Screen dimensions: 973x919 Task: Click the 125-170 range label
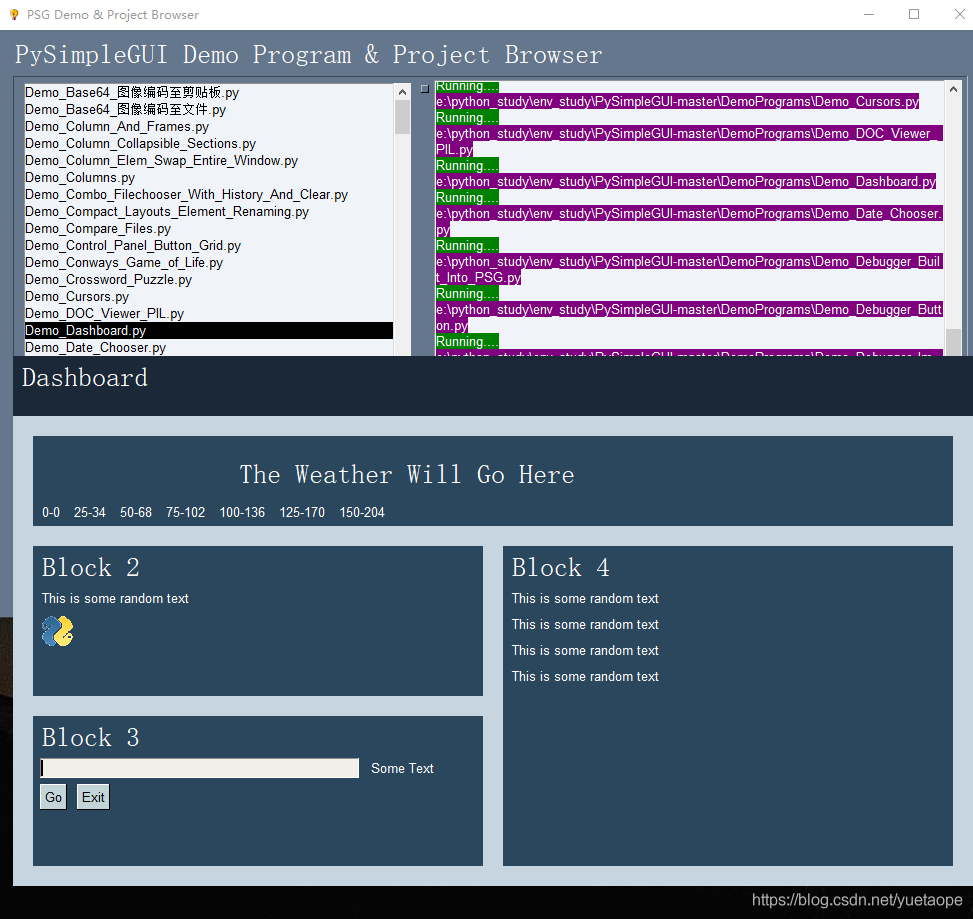(x=302, y=513)
